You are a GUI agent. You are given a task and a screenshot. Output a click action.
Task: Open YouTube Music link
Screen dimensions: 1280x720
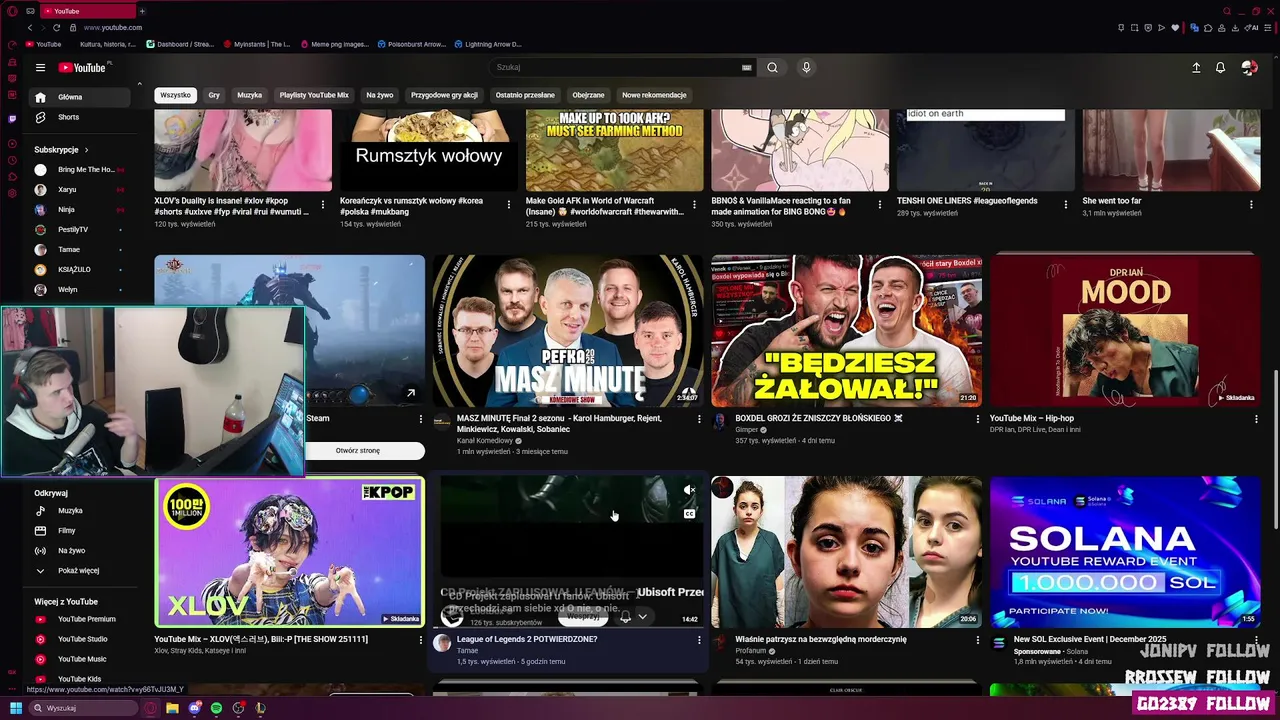click(x=80, y=659)
